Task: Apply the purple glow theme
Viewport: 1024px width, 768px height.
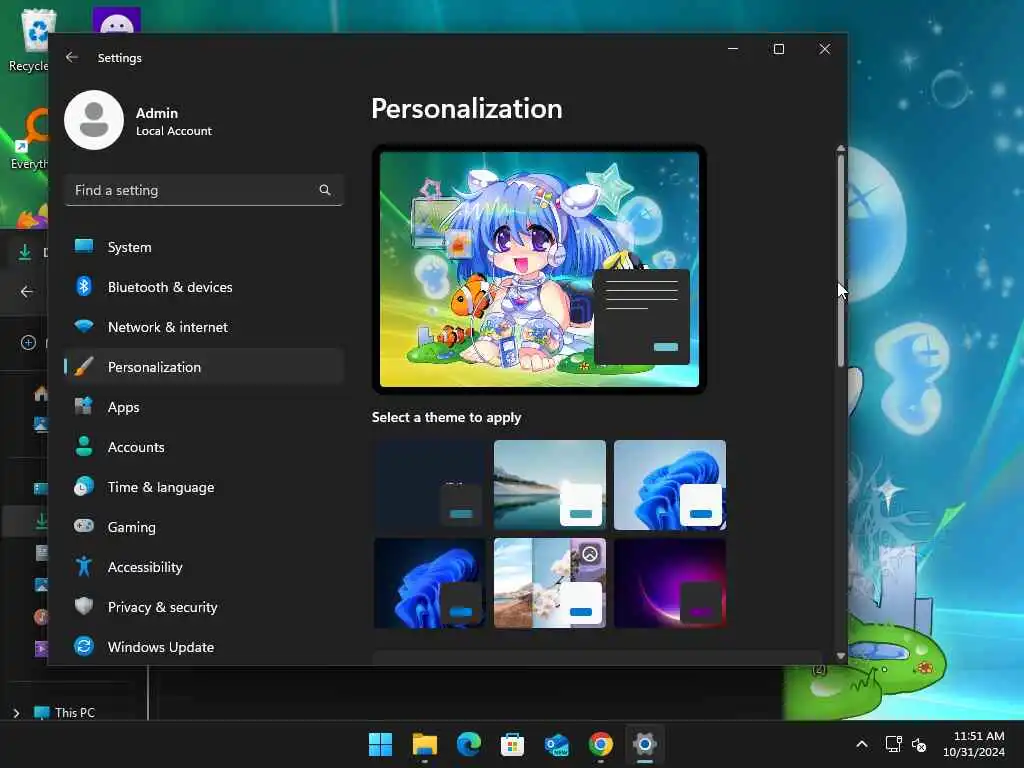Action: coord(670,583)
